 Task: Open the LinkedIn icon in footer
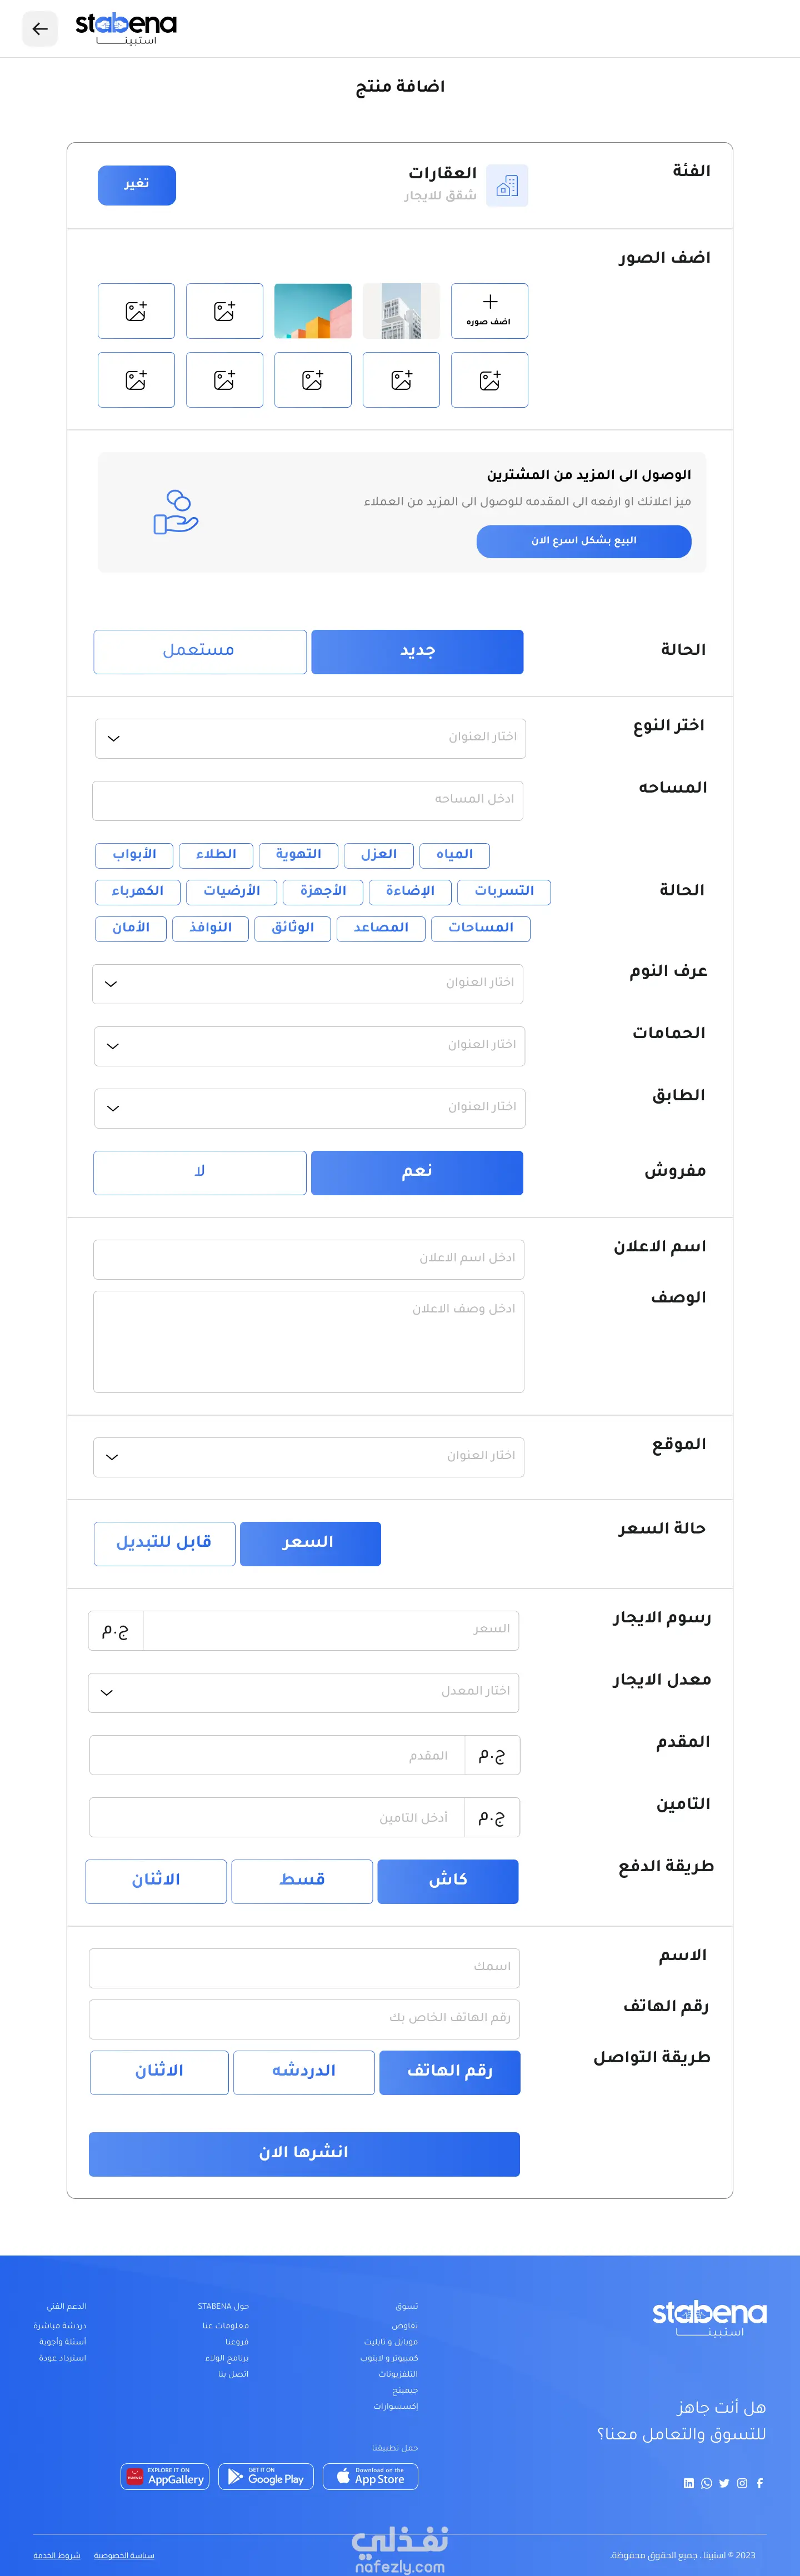point(688,2483)
